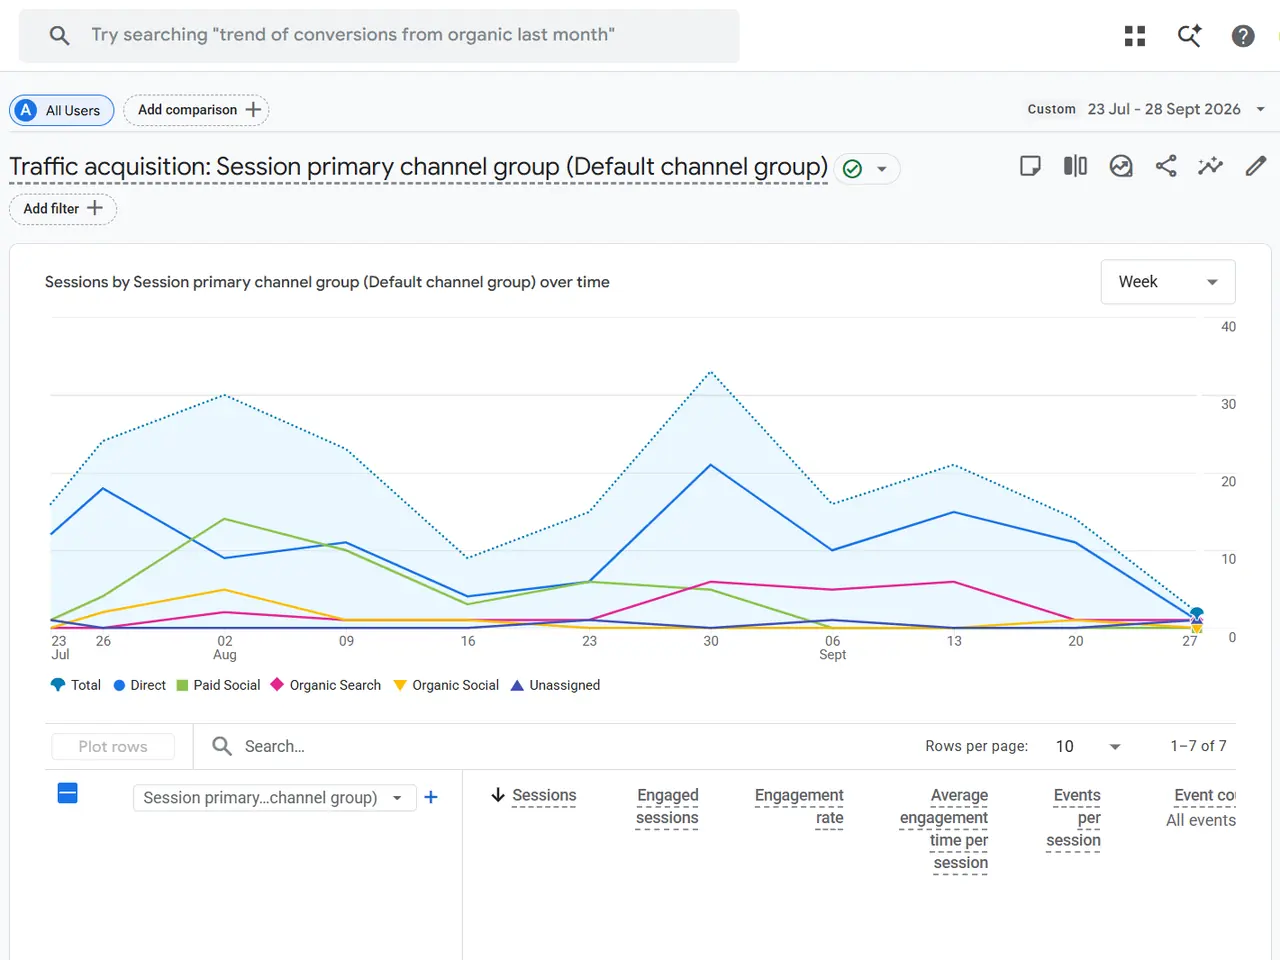Click the Plot rows button
The width and height of the screenshot is (1280, 960).
tap(113, 746)
